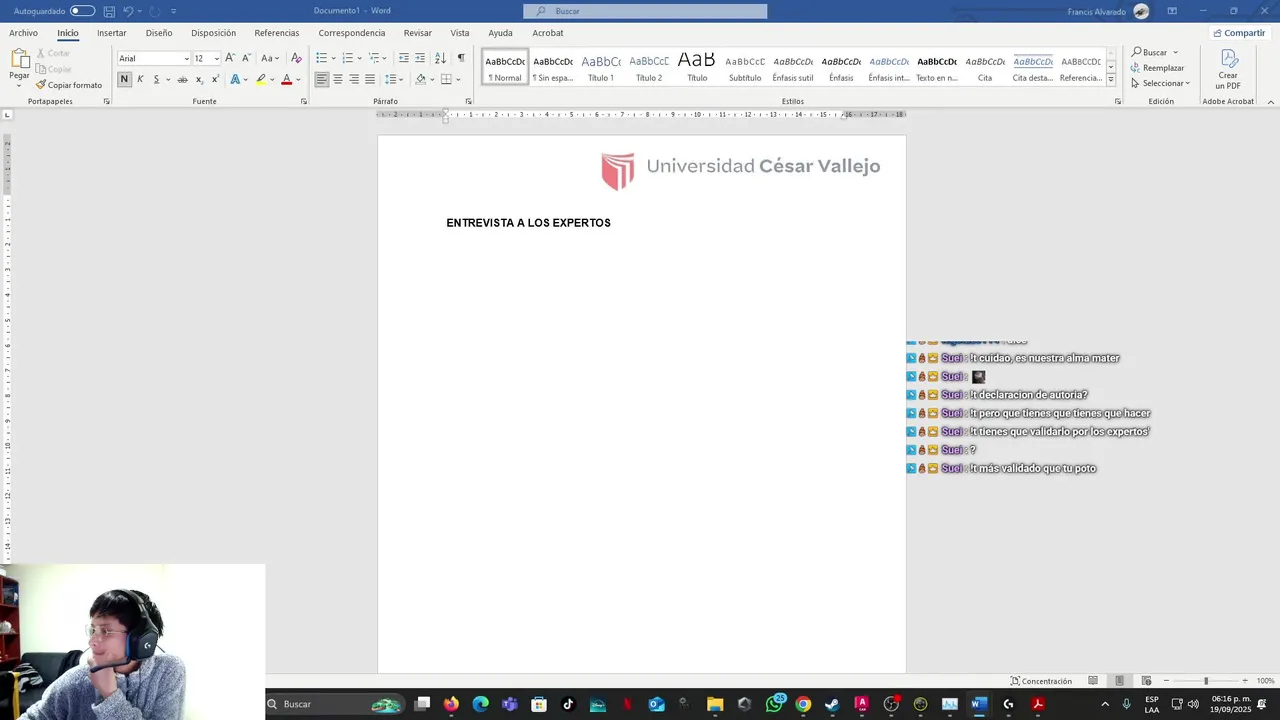Click Copiar formato button

pos(69,85)
